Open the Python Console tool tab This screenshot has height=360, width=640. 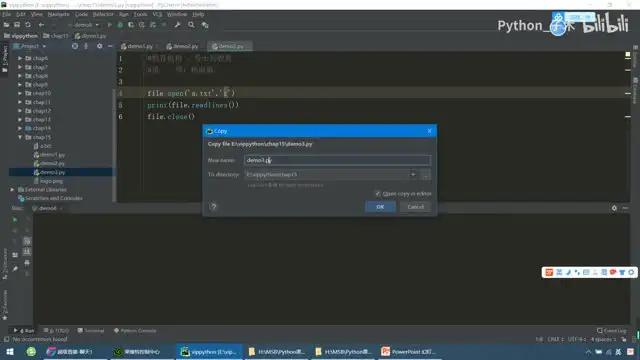[x=135, y=331]
